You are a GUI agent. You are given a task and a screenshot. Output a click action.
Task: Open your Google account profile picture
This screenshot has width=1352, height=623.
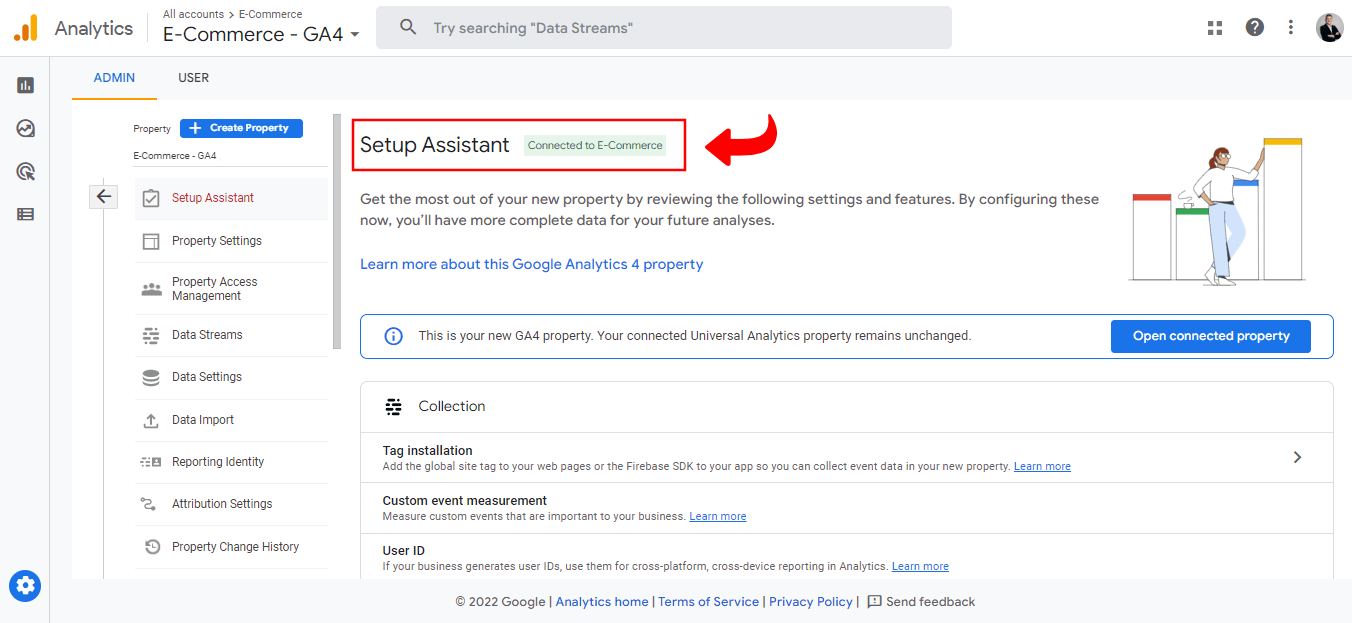[1330, 27]
